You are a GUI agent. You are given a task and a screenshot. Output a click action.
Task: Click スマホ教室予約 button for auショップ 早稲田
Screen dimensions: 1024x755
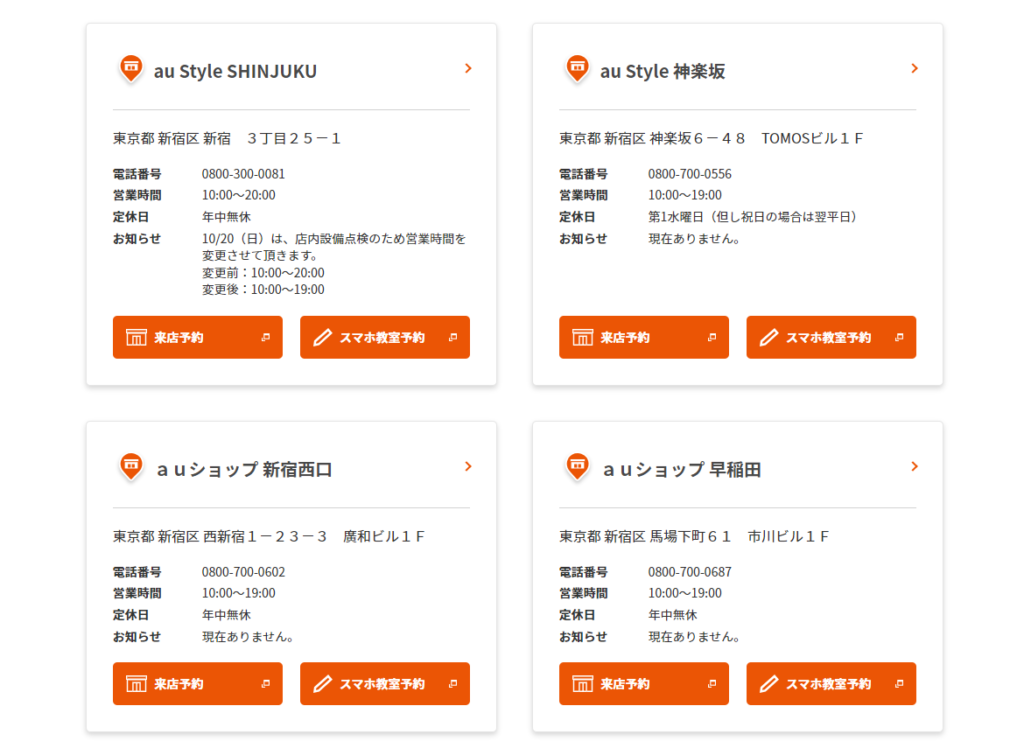831,684
